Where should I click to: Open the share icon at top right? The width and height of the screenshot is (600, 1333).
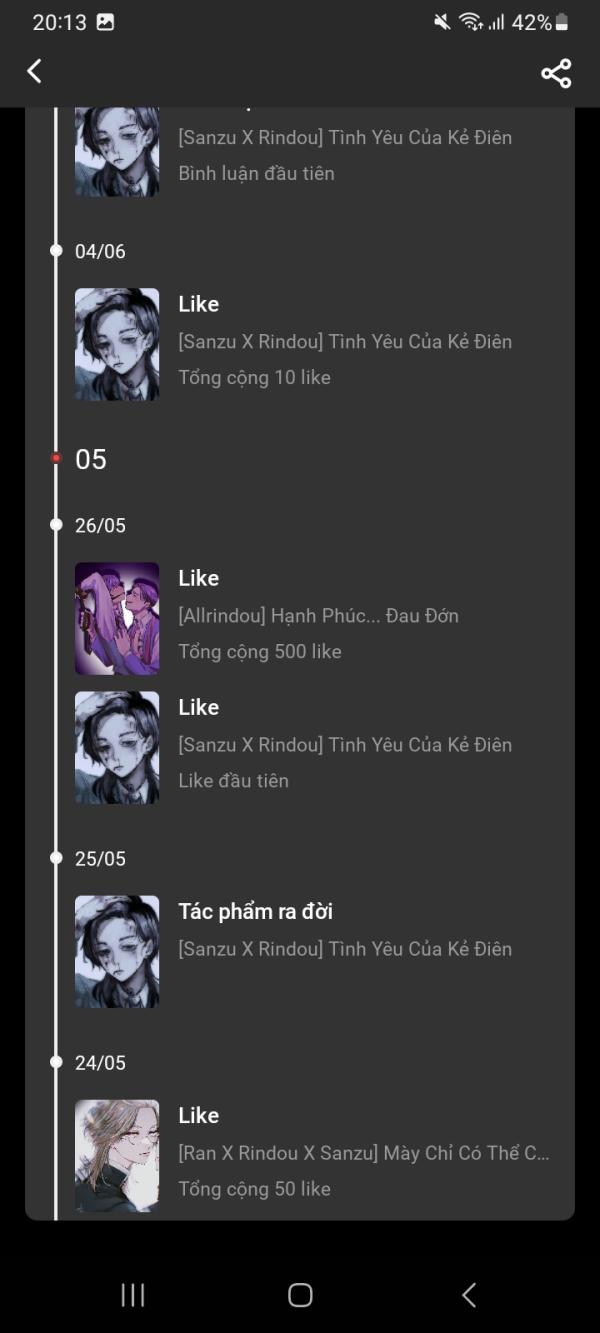pyautogui.click(x=556, y=73)
